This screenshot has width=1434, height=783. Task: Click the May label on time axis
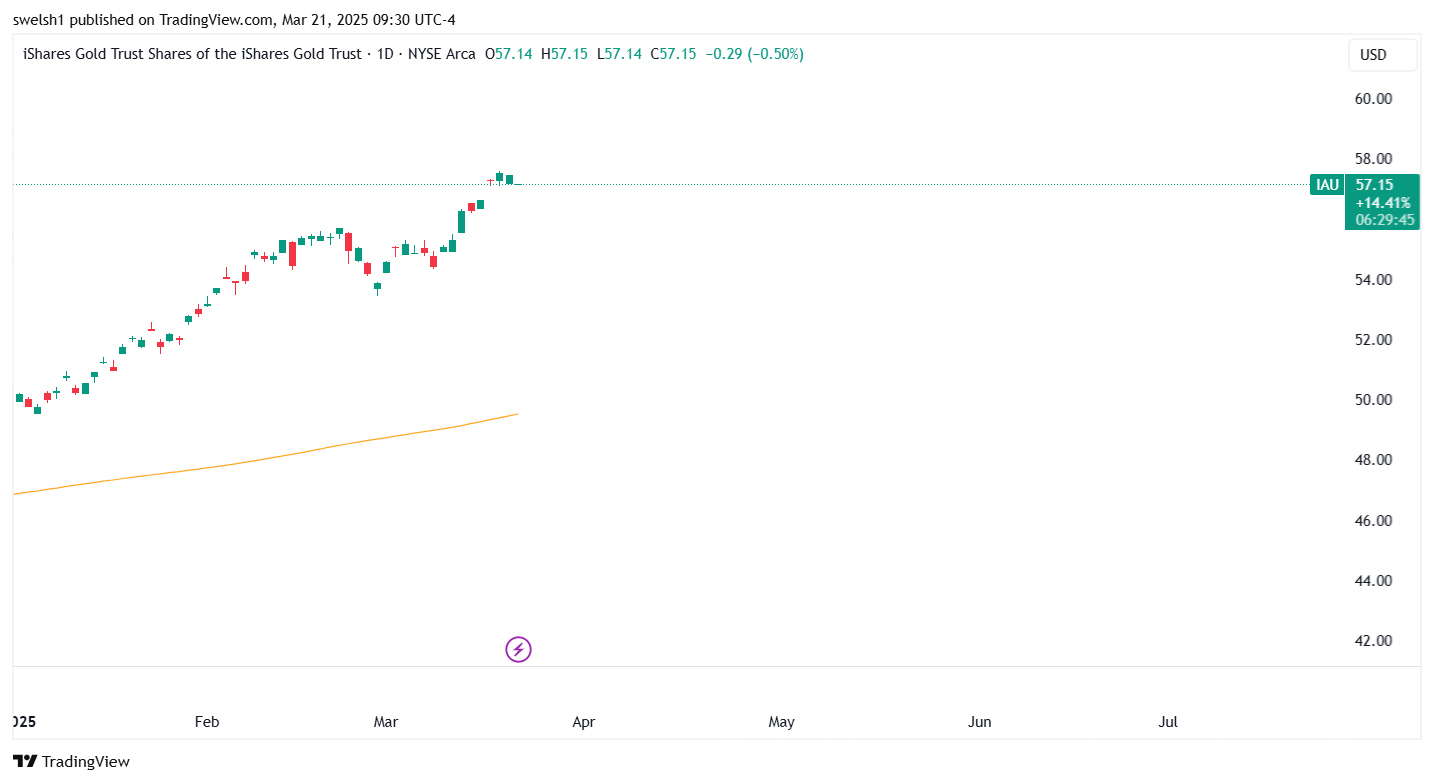coord(781,722)
